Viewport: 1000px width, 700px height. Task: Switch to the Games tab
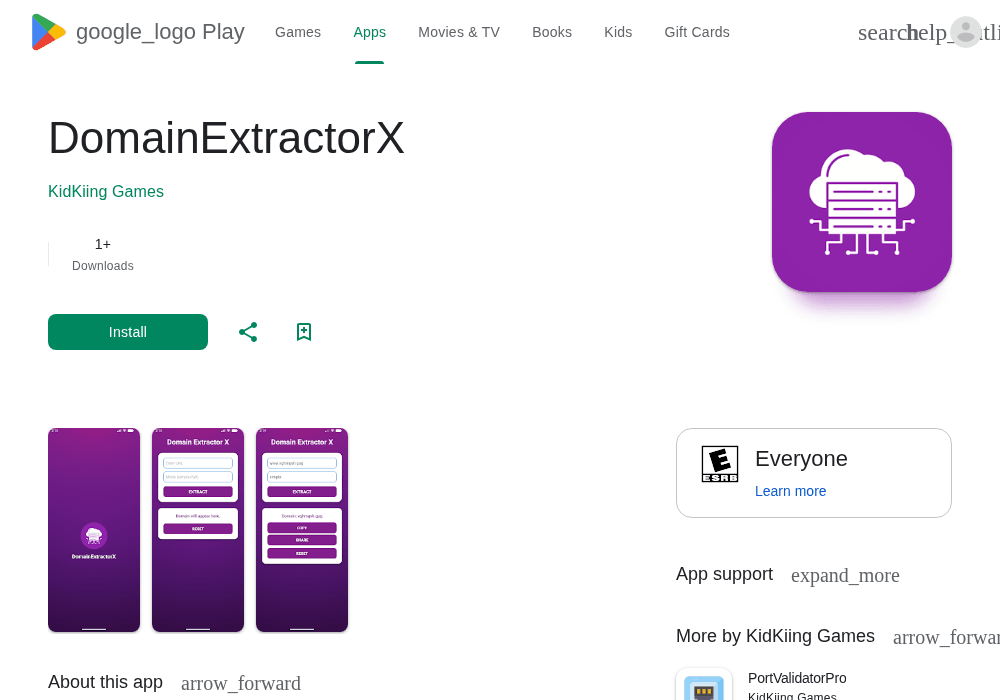pos(298,32)
